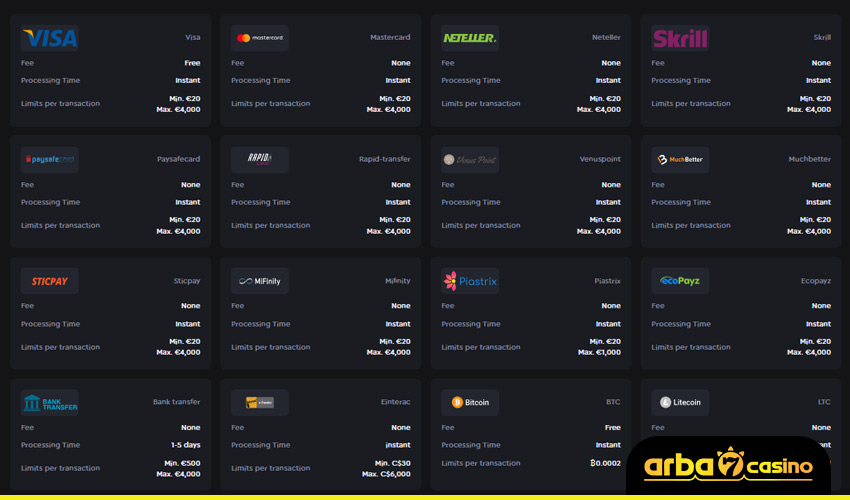The image size is (850, 500).
Task: Choose the ecoPayz logo
Action: pos(680,281)
